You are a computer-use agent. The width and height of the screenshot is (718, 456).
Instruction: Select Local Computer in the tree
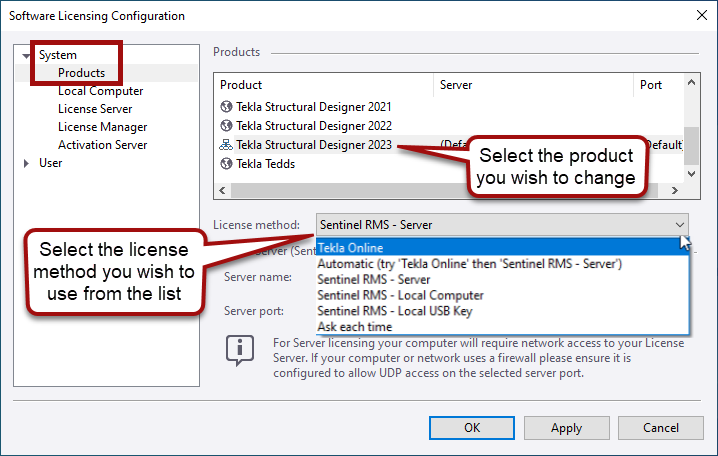pyautogui.click(x=101, y=91)
